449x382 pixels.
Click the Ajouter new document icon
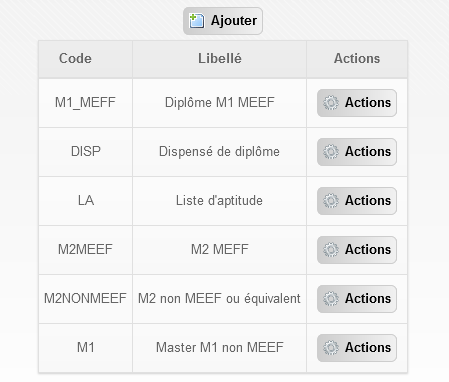tap(197, 21)
